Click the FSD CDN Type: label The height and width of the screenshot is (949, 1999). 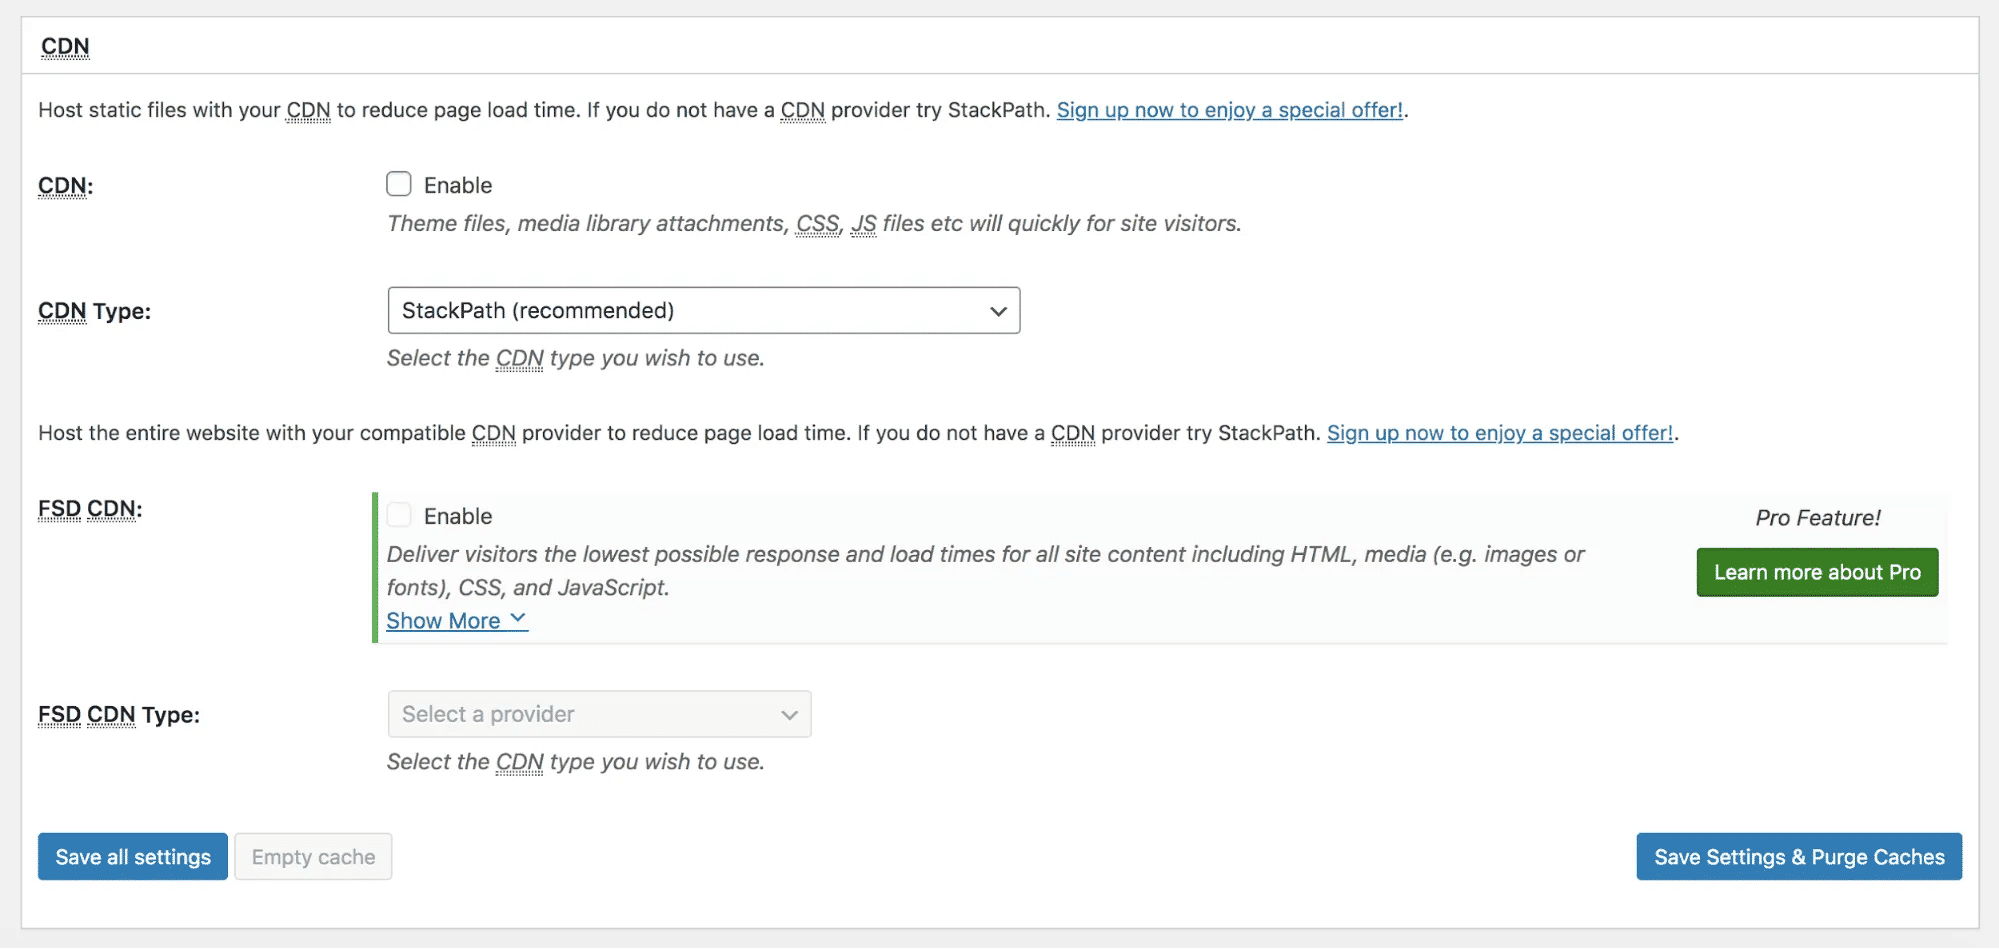(x=119, y=715)
